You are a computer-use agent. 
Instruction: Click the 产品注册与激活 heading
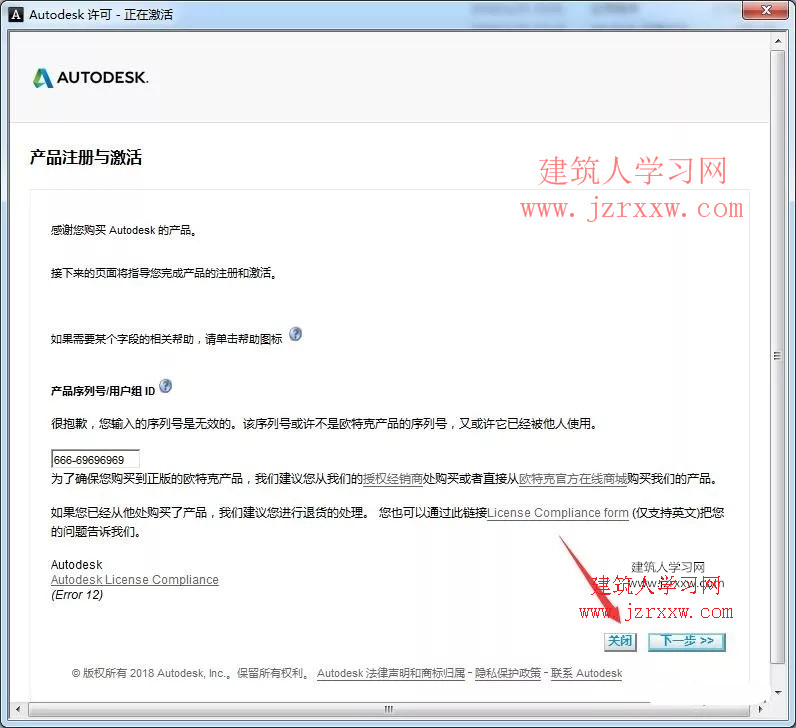86,157
